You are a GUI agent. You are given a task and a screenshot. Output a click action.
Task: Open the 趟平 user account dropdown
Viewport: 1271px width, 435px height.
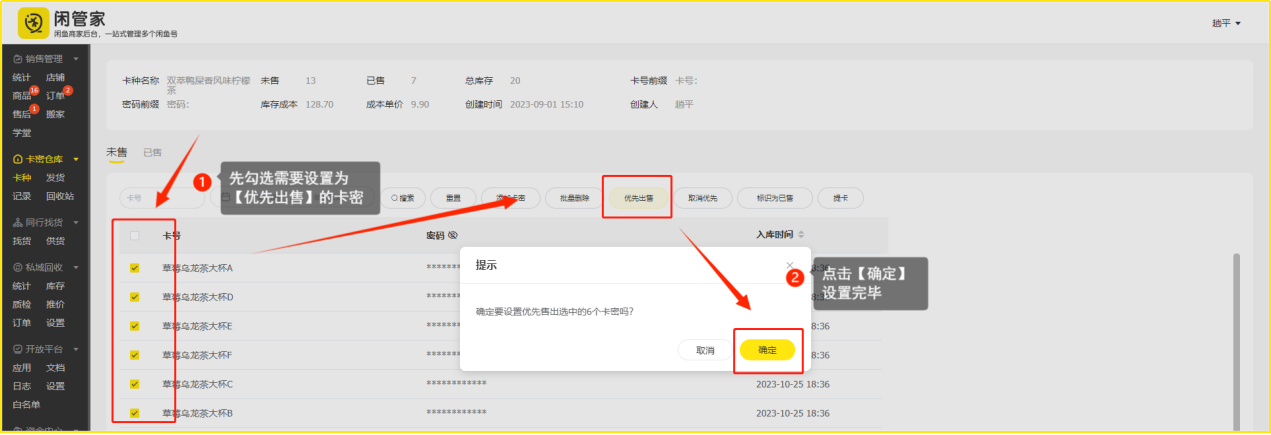(x=1226, y=23)
